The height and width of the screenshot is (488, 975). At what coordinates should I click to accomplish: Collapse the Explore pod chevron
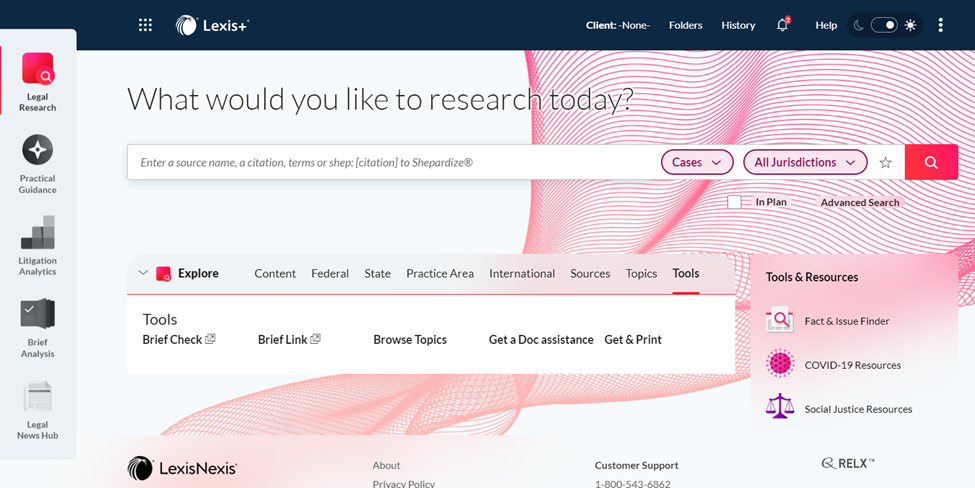point(143,273)
